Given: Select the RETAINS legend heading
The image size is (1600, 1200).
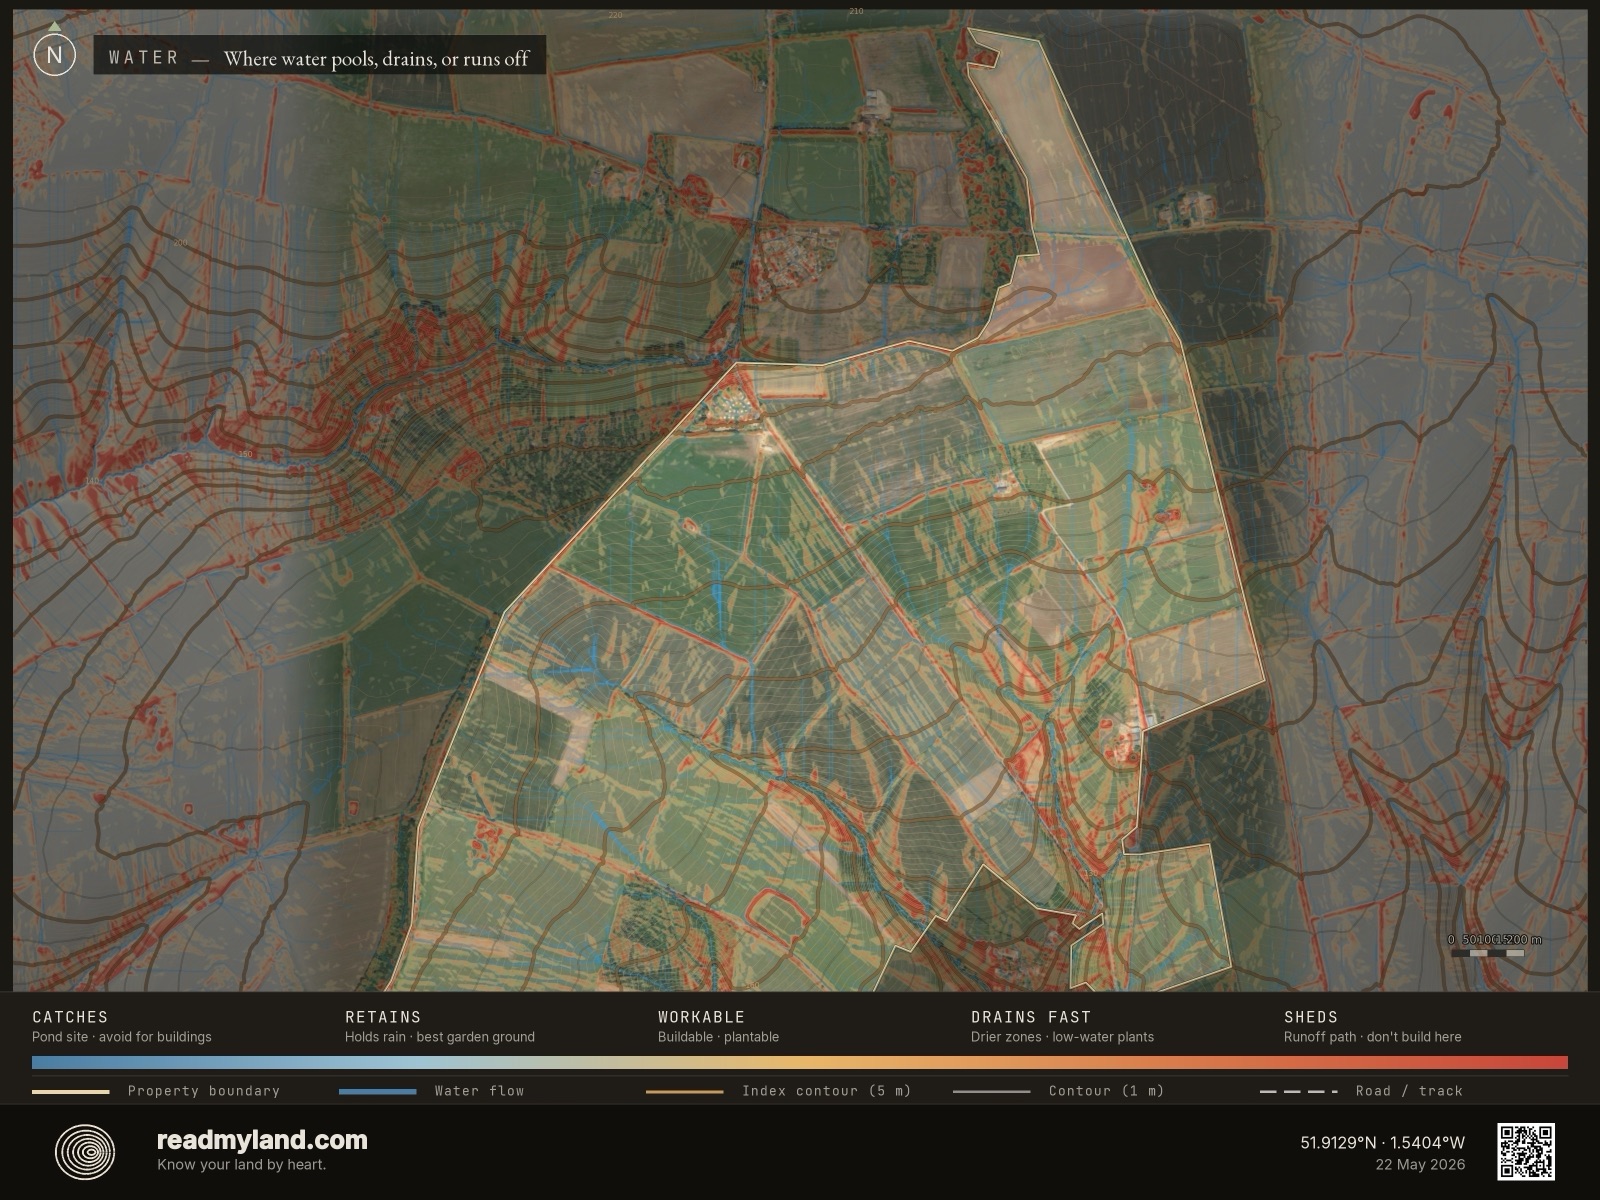Looking at the screenshot, I should (x=383, y=1016).
